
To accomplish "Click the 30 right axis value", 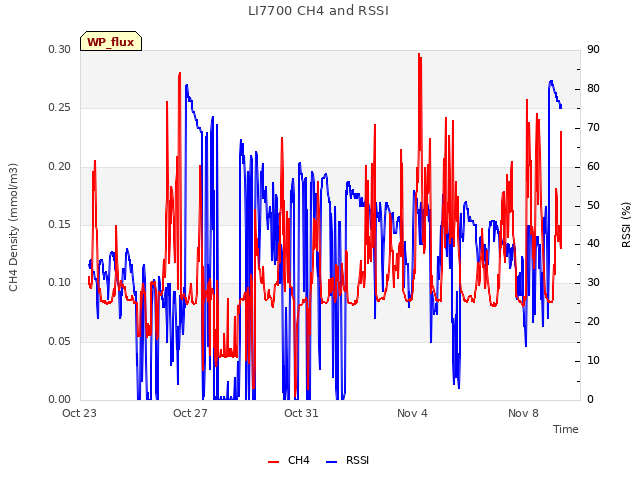I will [593, 282].
